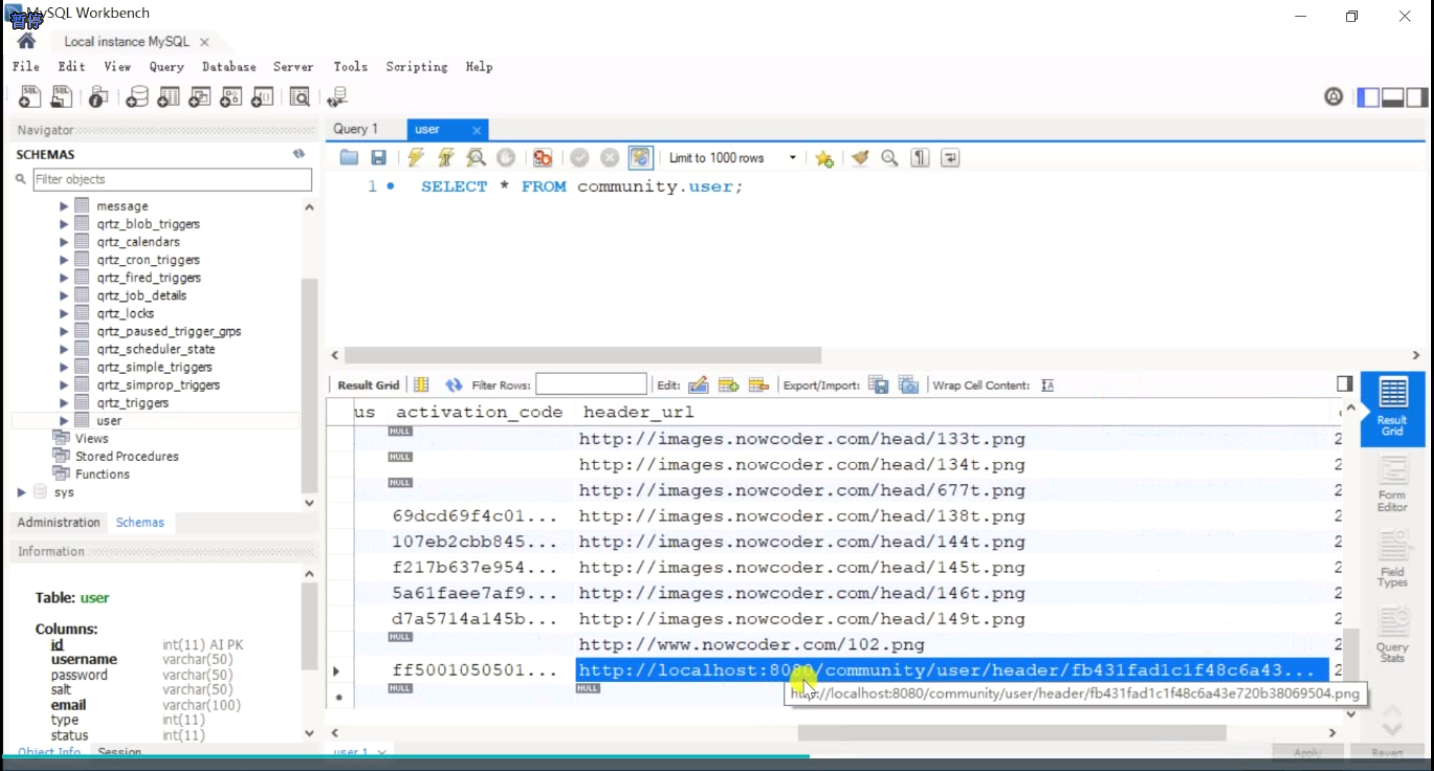Viewport: 1434px width, 771px height.
Task: Open find panel magnifier icon in editor
Action: tap(889, 158)
